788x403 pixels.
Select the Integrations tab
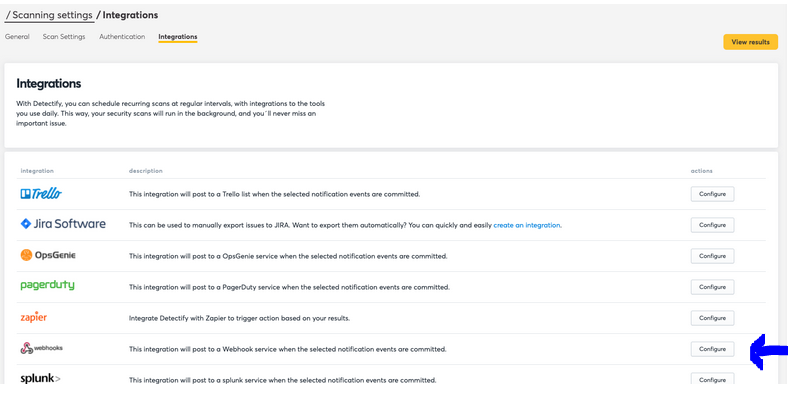click(178, 37)
